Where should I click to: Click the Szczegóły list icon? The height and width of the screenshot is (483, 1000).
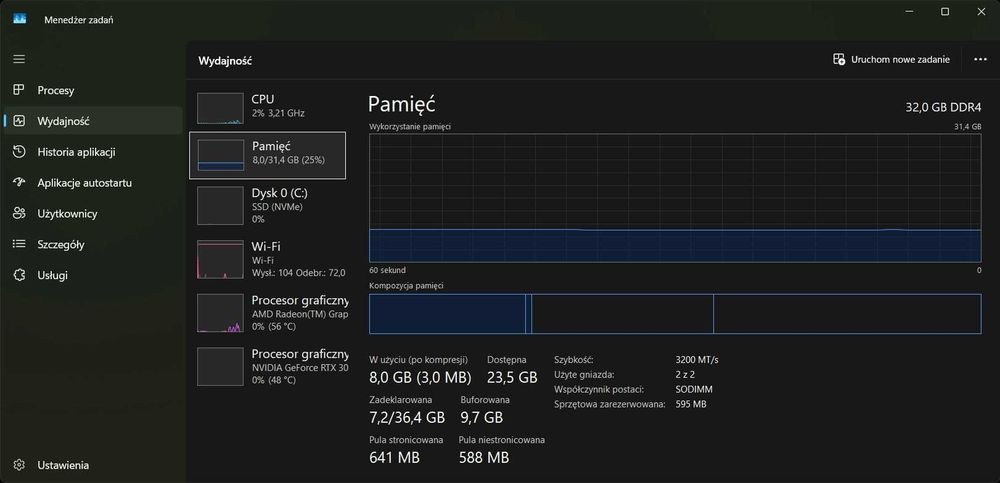[19, 244]
